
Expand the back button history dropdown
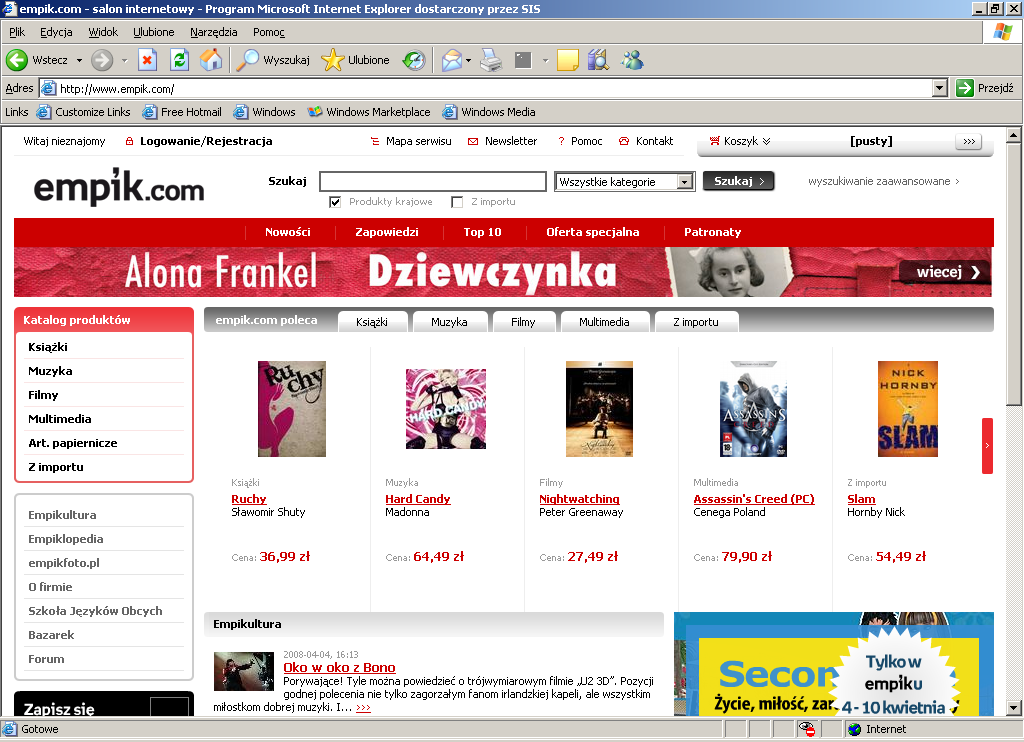[80, 60]
